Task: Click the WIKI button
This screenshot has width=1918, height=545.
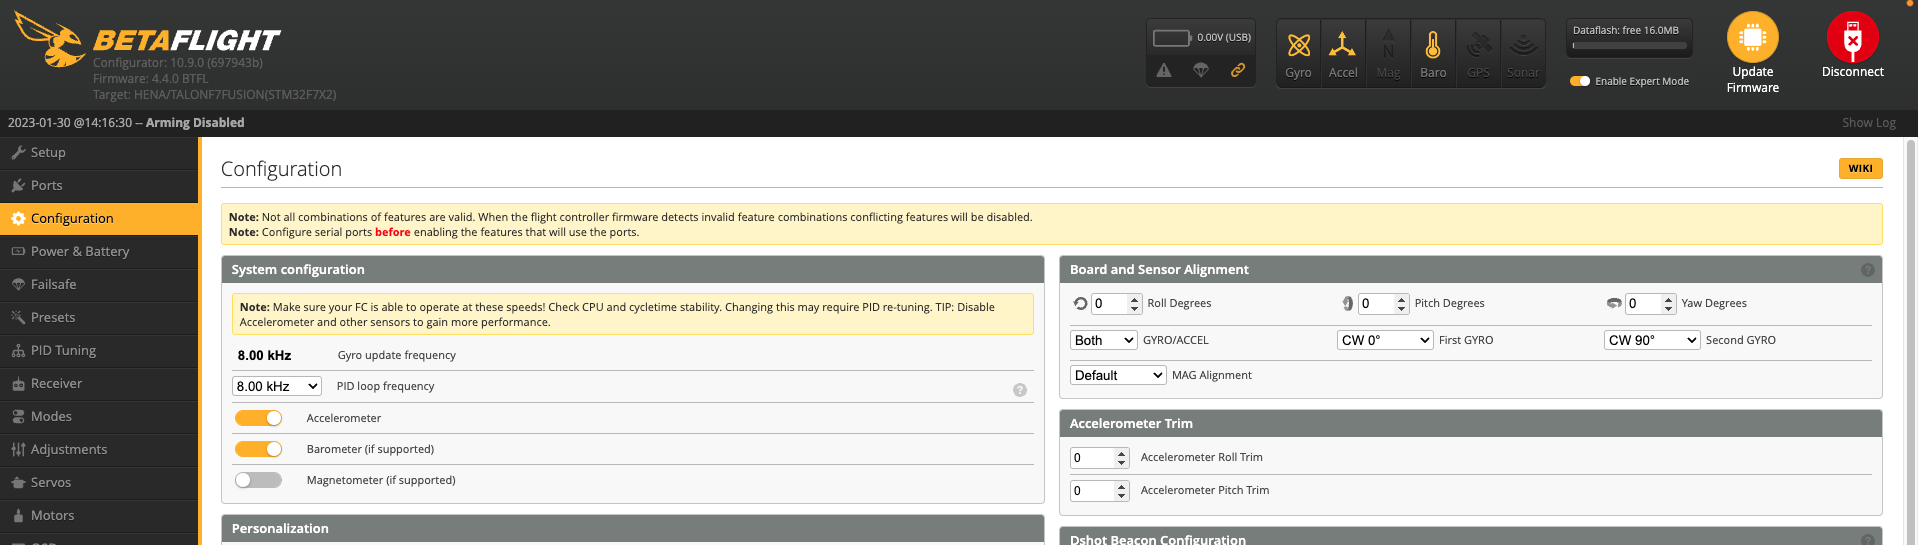Action: click(x=1860, y=168)
